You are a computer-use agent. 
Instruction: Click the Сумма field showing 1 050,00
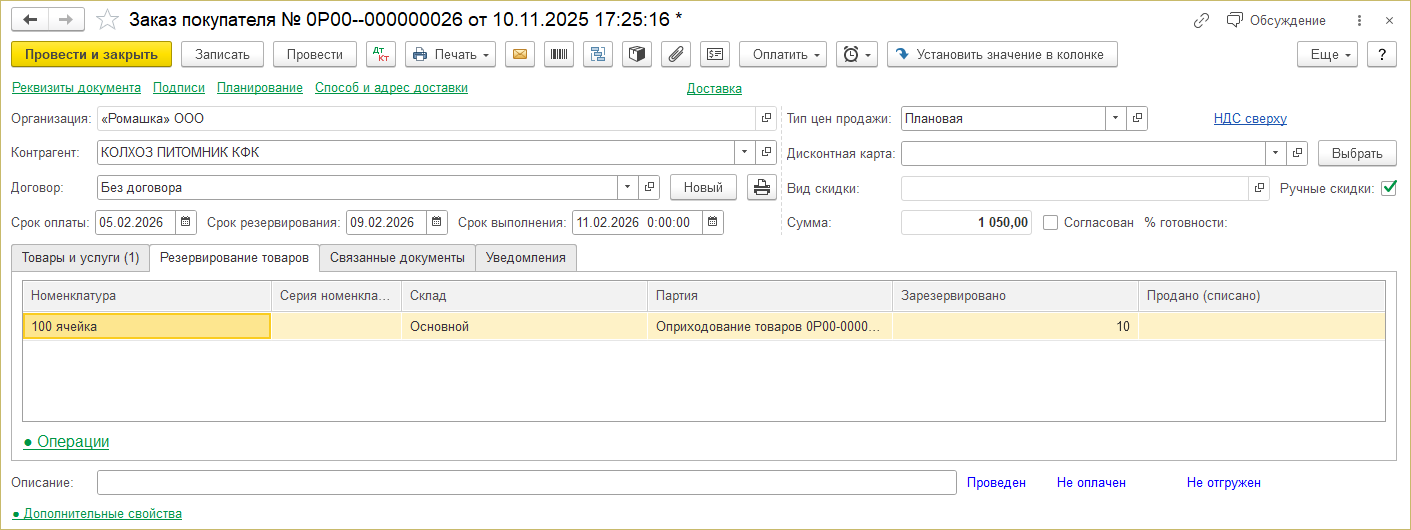pyautogui.click(x=966, y=223)
